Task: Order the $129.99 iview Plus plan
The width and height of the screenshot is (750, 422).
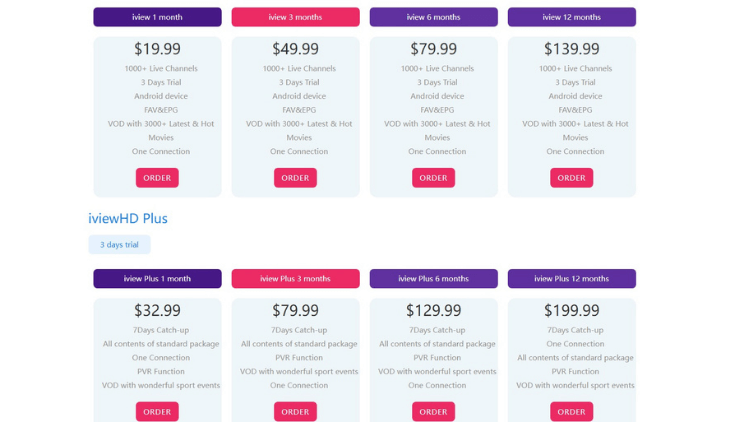Action: click(x=433, y=411)
